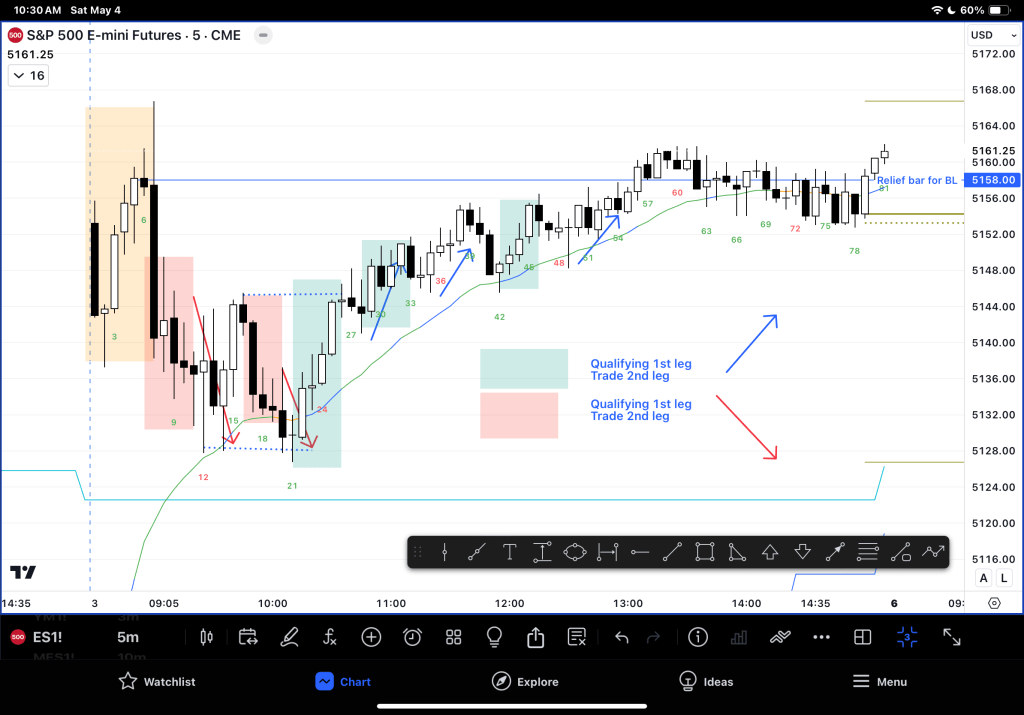The image size is (1024, 715).
Task: Toggle the blue drawing-lock icon with the 3
Action: [x=907, y=637]
